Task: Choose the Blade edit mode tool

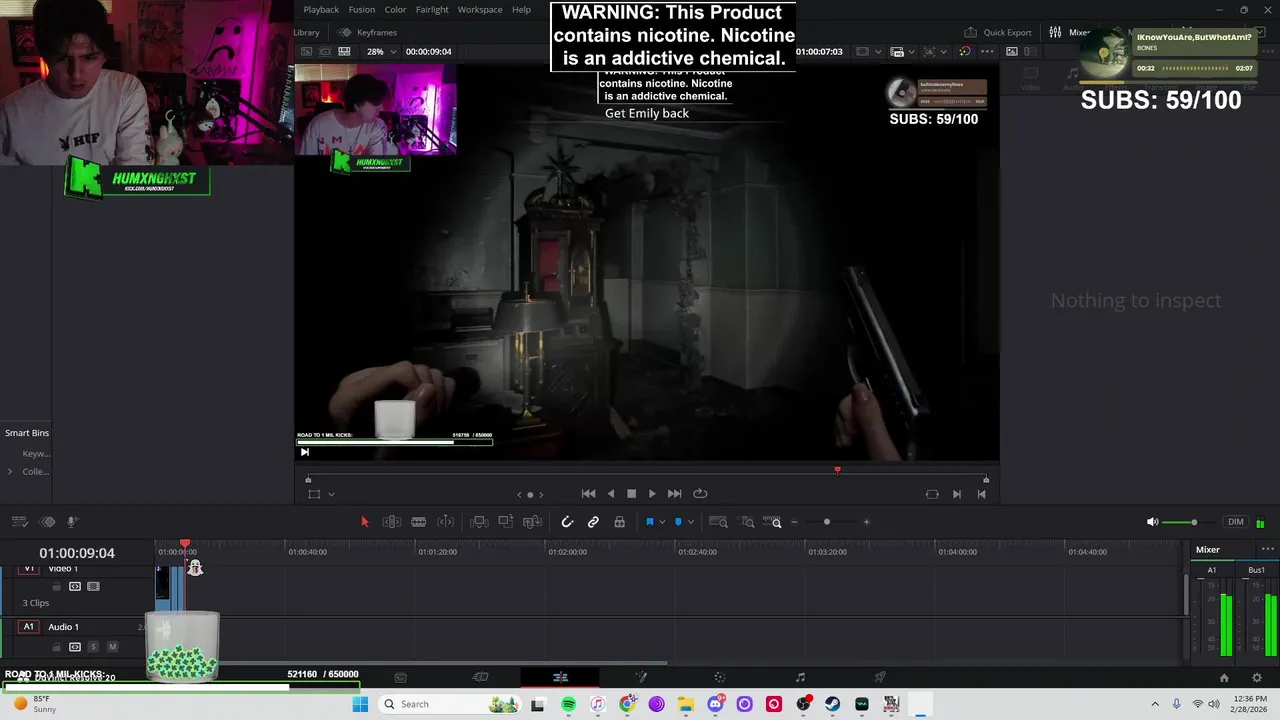Action: (x=419, y=522)
